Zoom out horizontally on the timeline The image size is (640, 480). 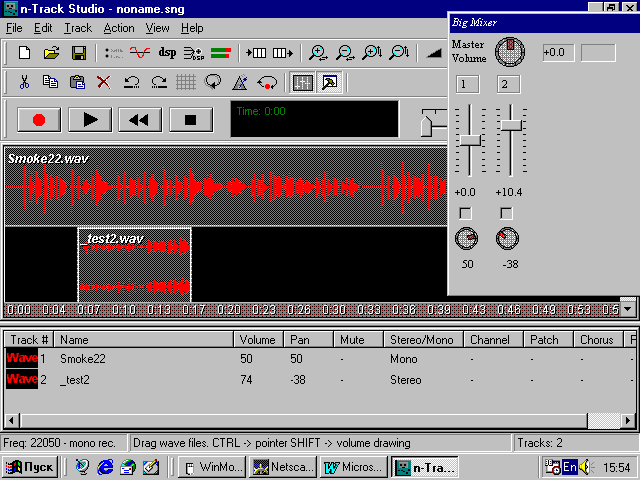pos(345,53)
